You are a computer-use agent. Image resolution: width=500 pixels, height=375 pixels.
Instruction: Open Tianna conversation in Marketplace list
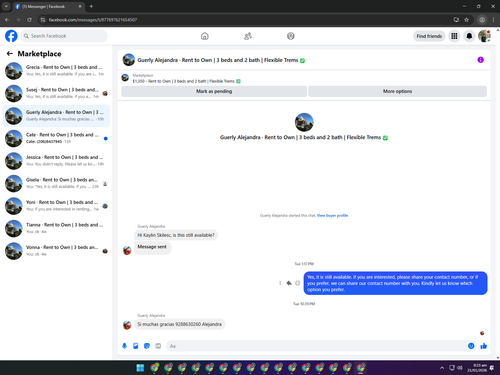pyautogui.click(x=56, y=228)
